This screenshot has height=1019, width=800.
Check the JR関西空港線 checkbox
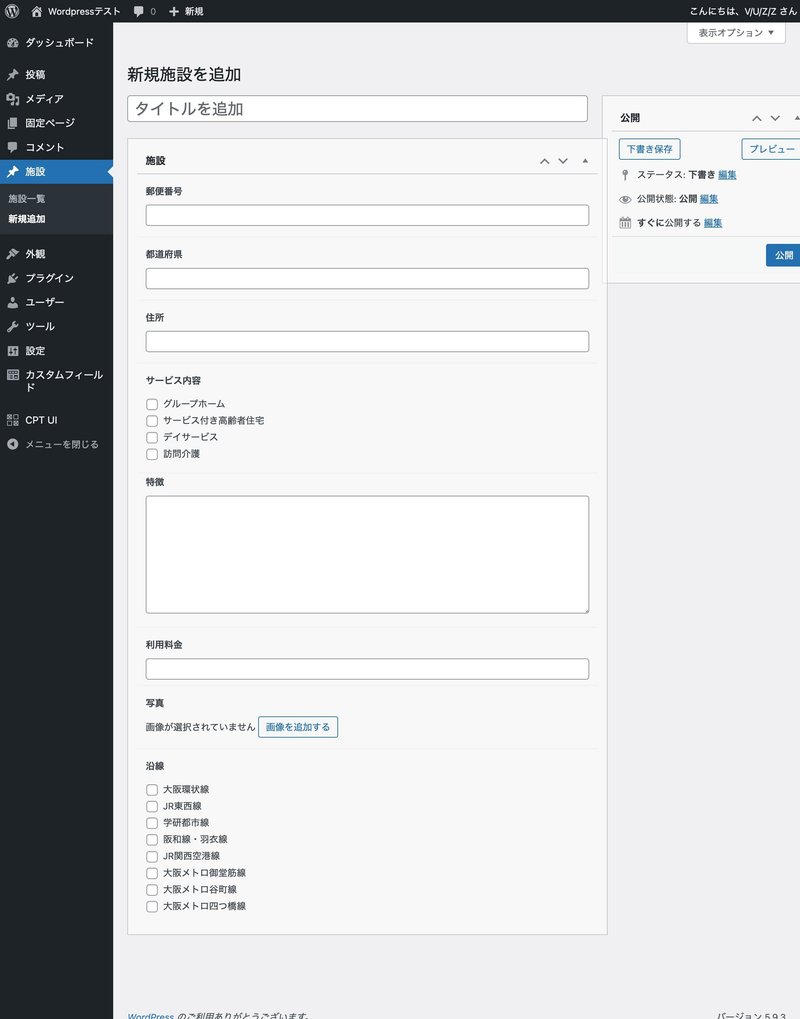152,857
